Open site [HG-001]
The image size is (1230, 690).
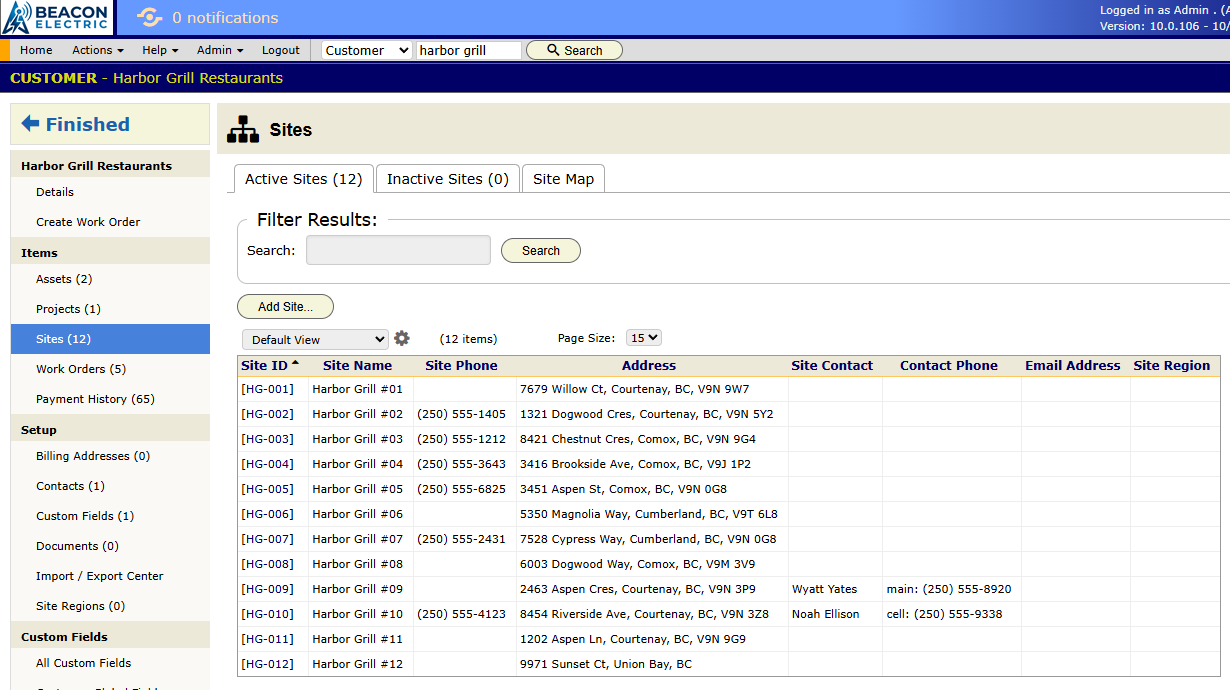click(268, 389)
